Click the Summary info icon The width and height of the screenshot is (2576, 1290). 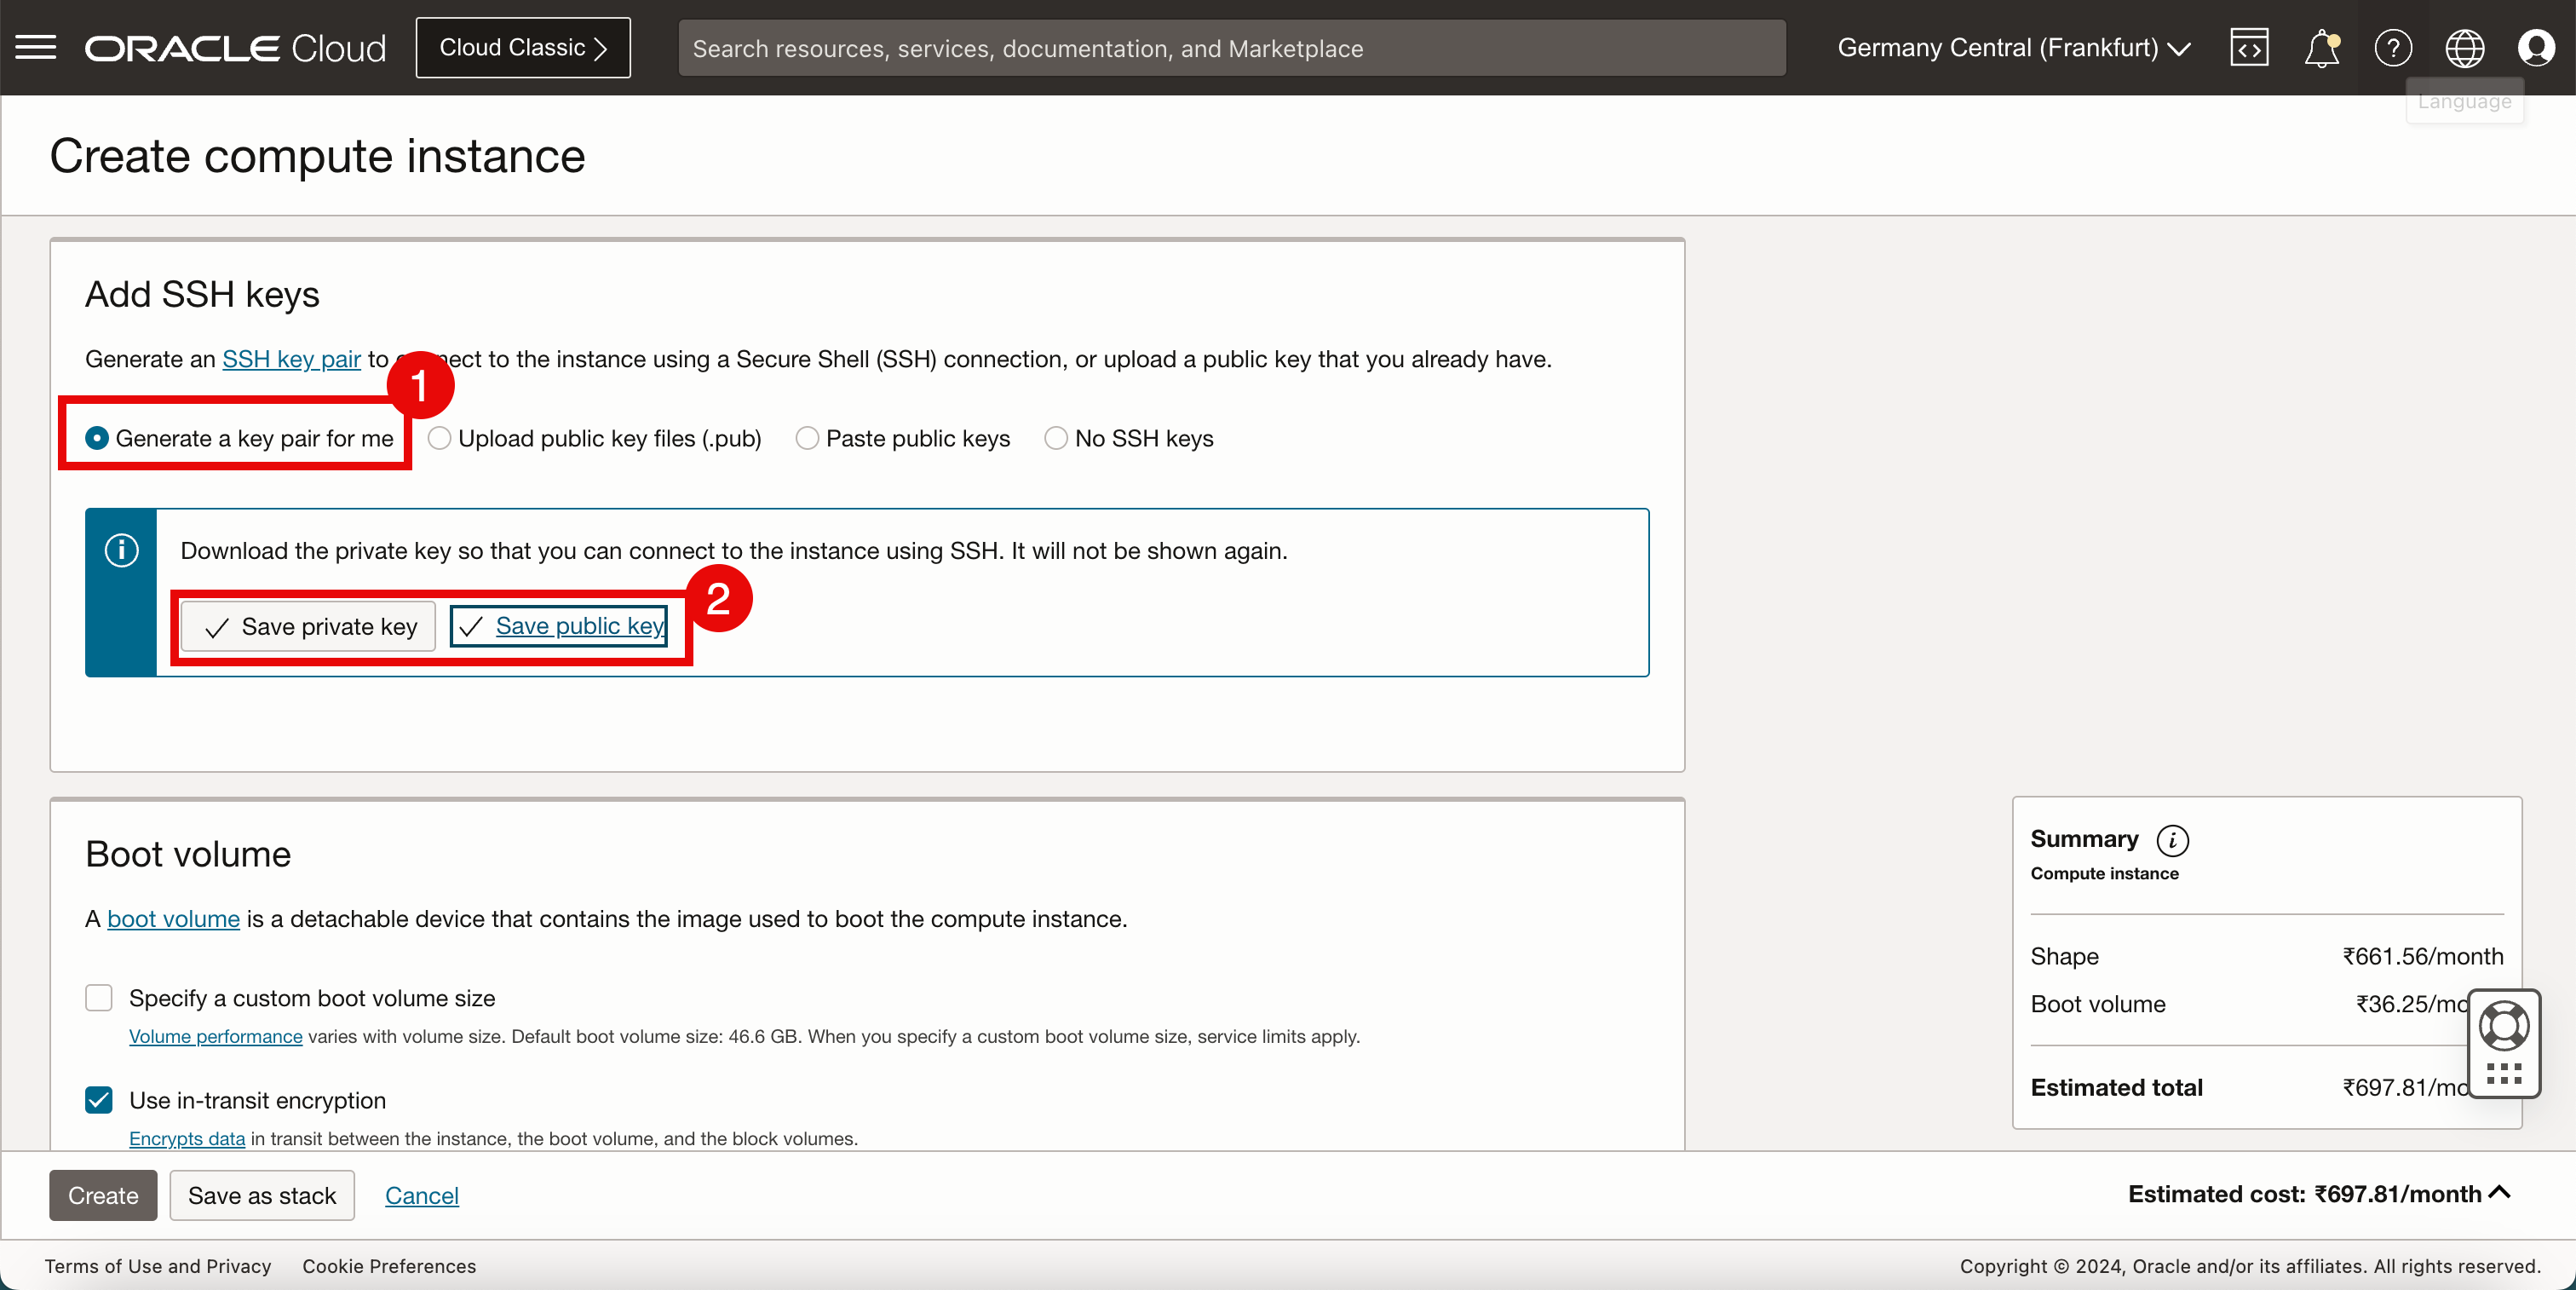(2172, 840)
